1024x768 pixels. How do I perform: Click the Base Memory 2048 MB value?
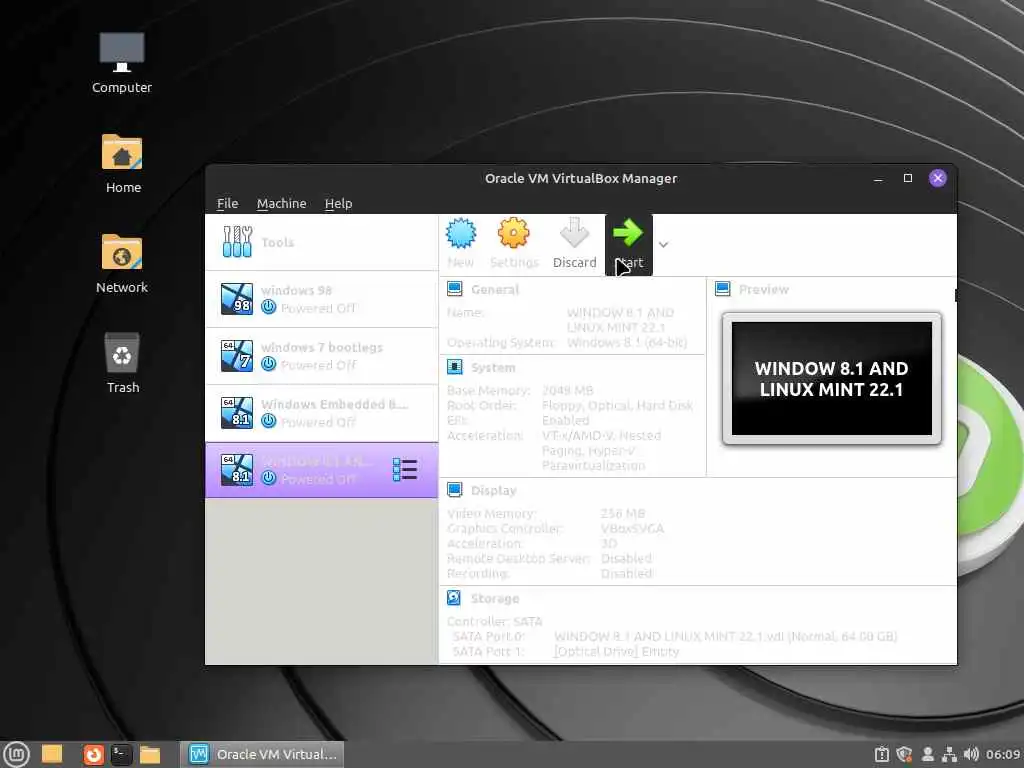click(568, 391)
